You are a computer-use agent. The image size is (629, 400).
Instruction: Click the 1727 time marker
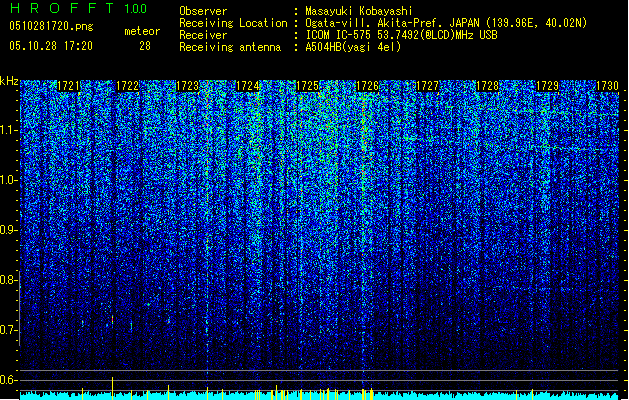pyautogui.click(x=428, y=86)
